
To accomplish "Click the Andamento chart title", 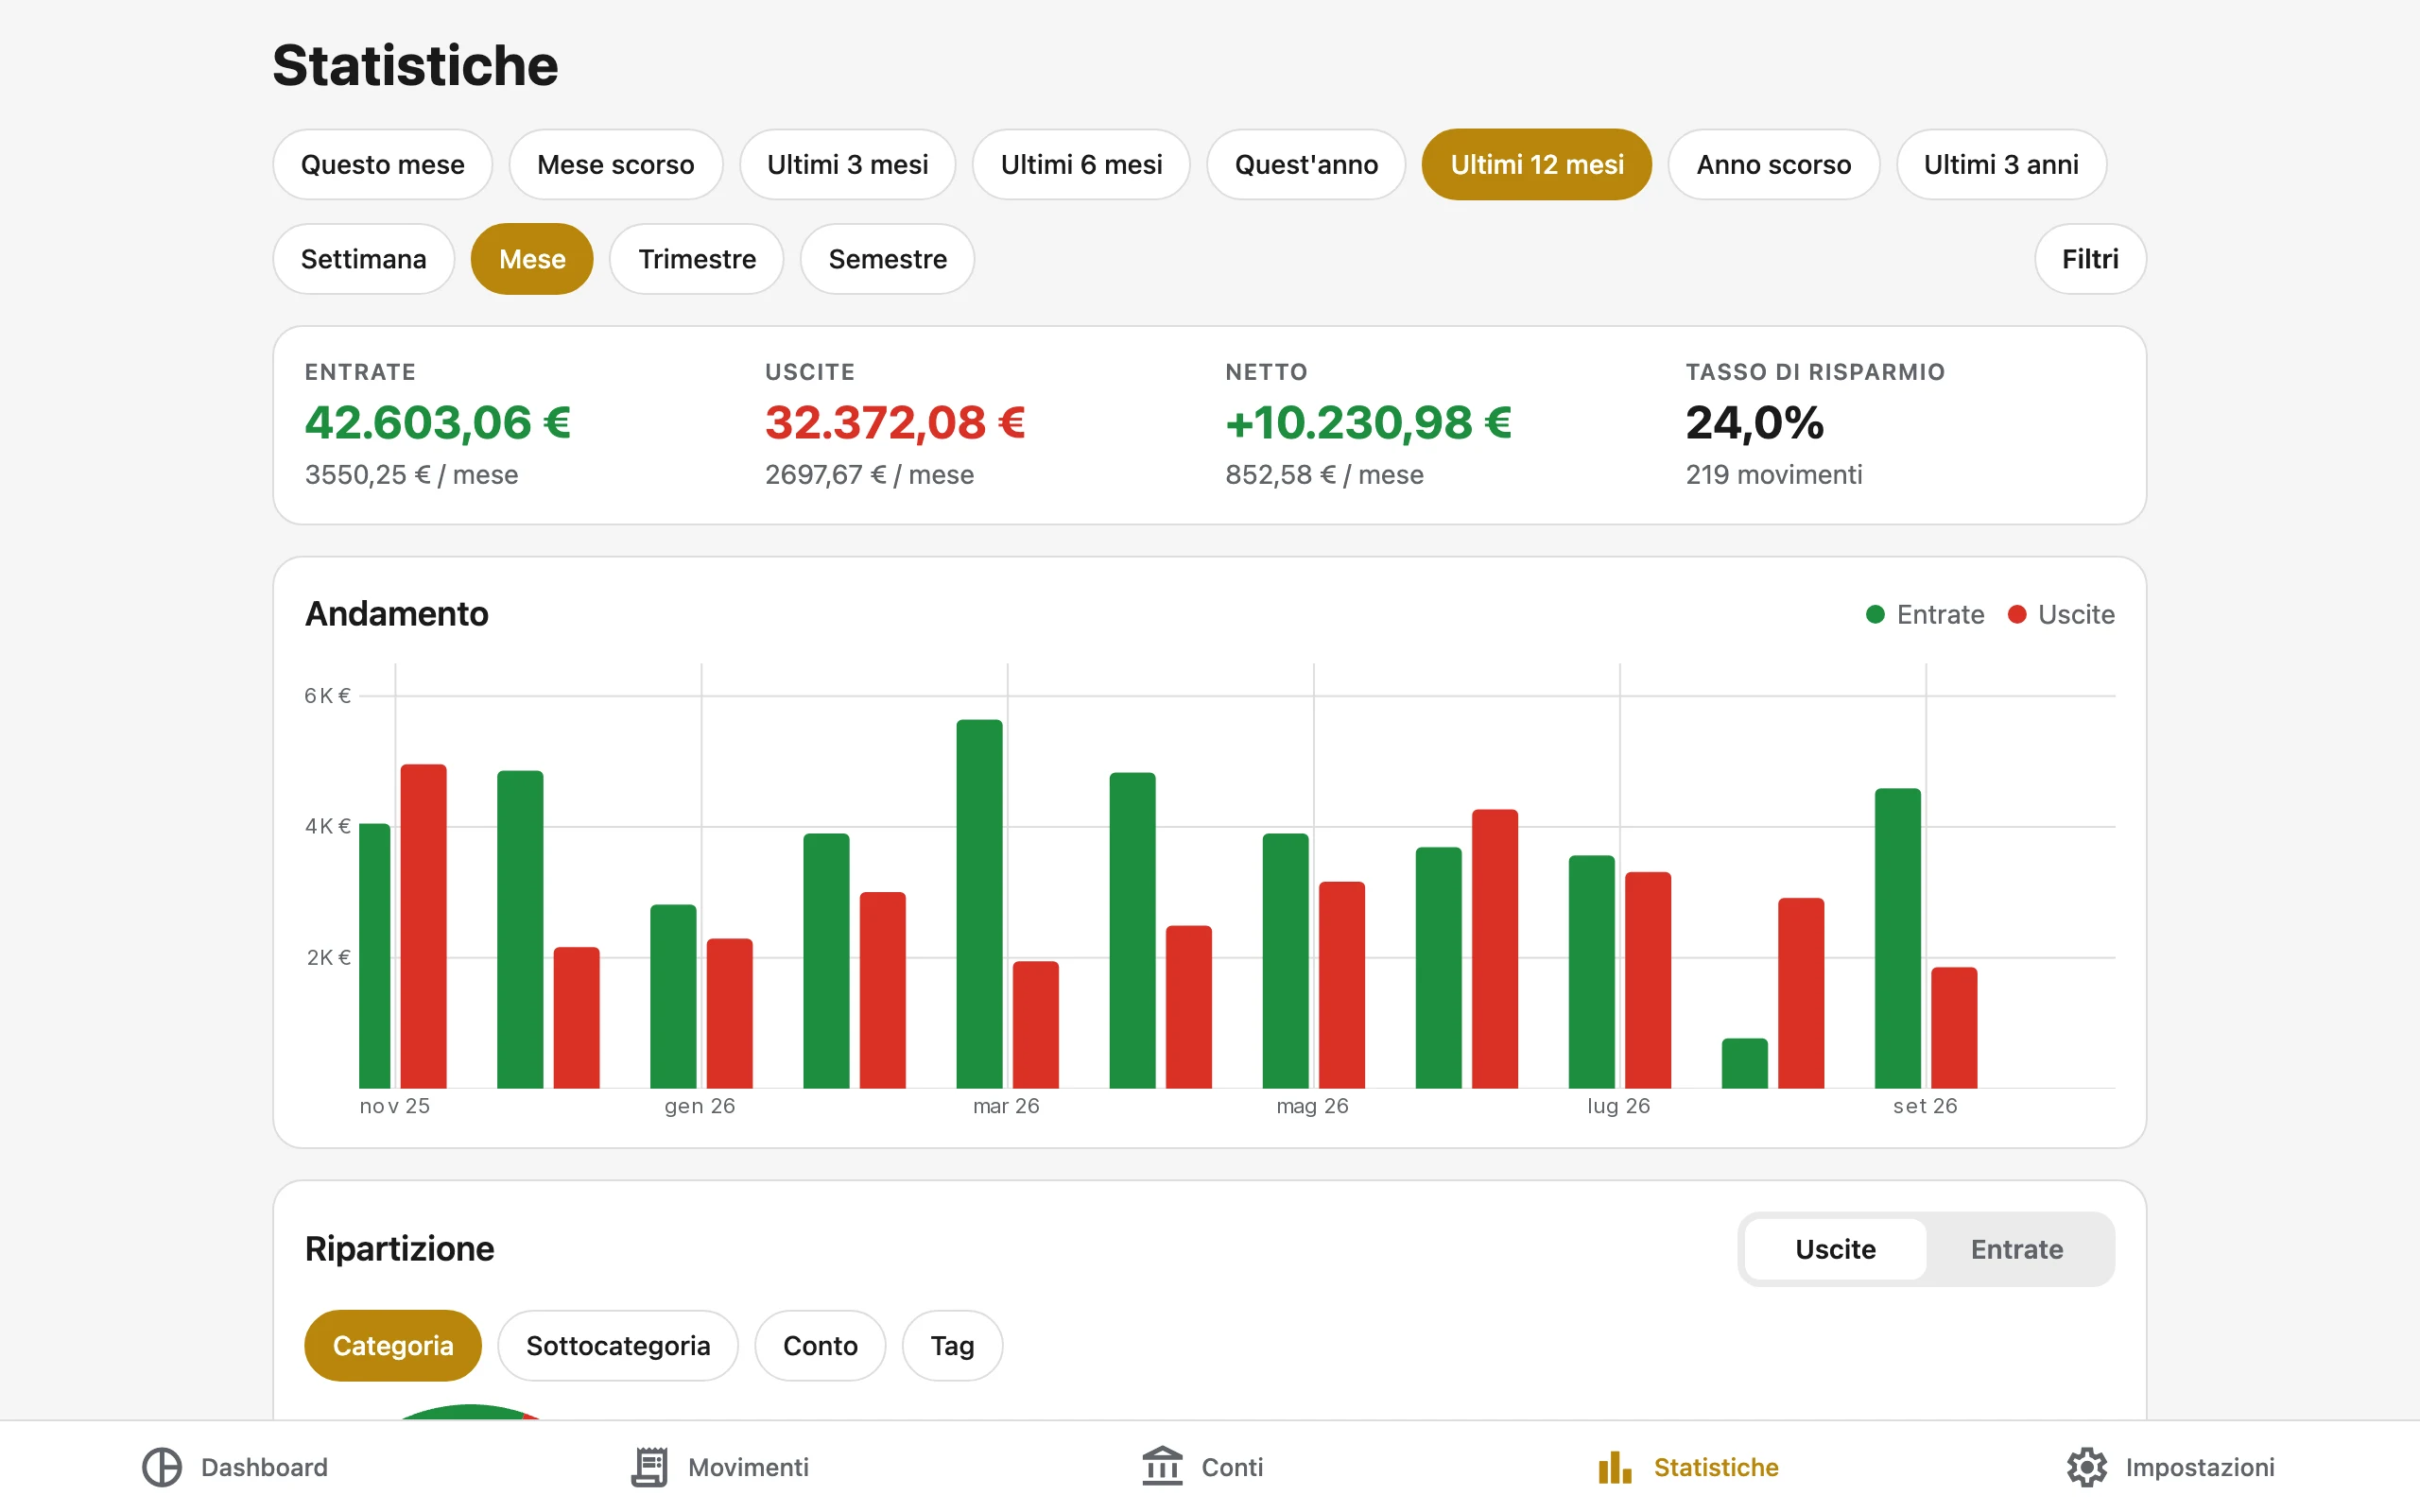I will (x=397, y=614).
